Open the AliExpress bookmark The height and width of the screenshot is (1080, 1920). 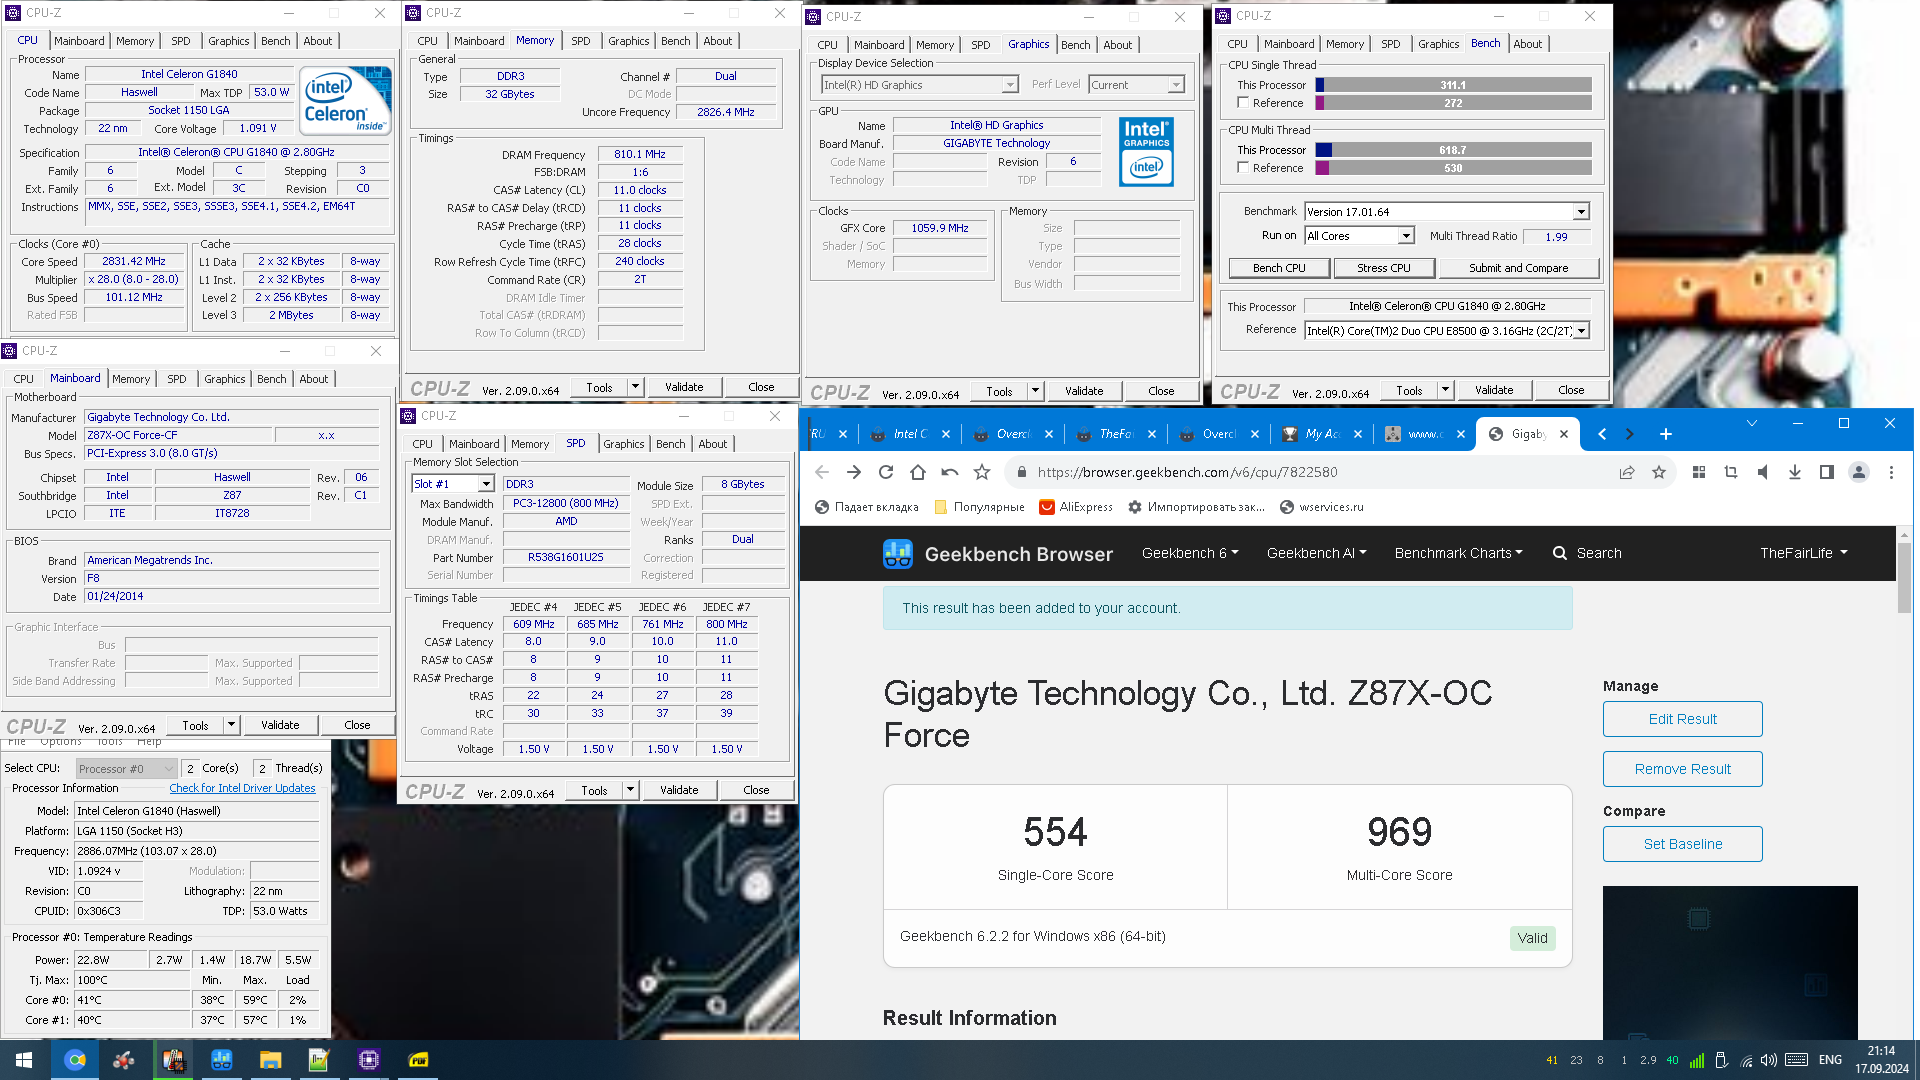(1076, 507)
